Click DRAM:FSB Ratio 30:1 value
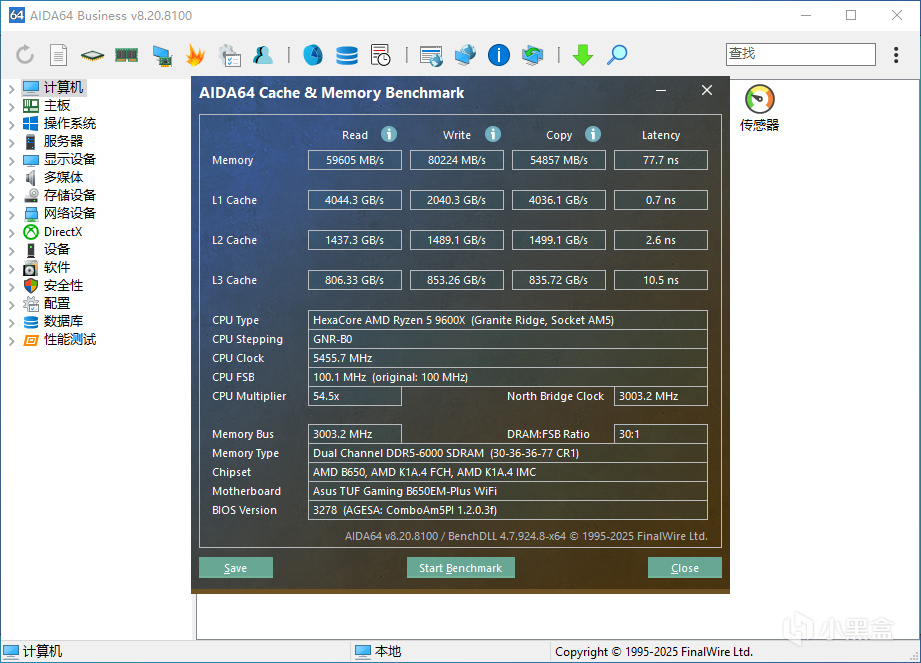921x663 pixels. coord(660,434)
